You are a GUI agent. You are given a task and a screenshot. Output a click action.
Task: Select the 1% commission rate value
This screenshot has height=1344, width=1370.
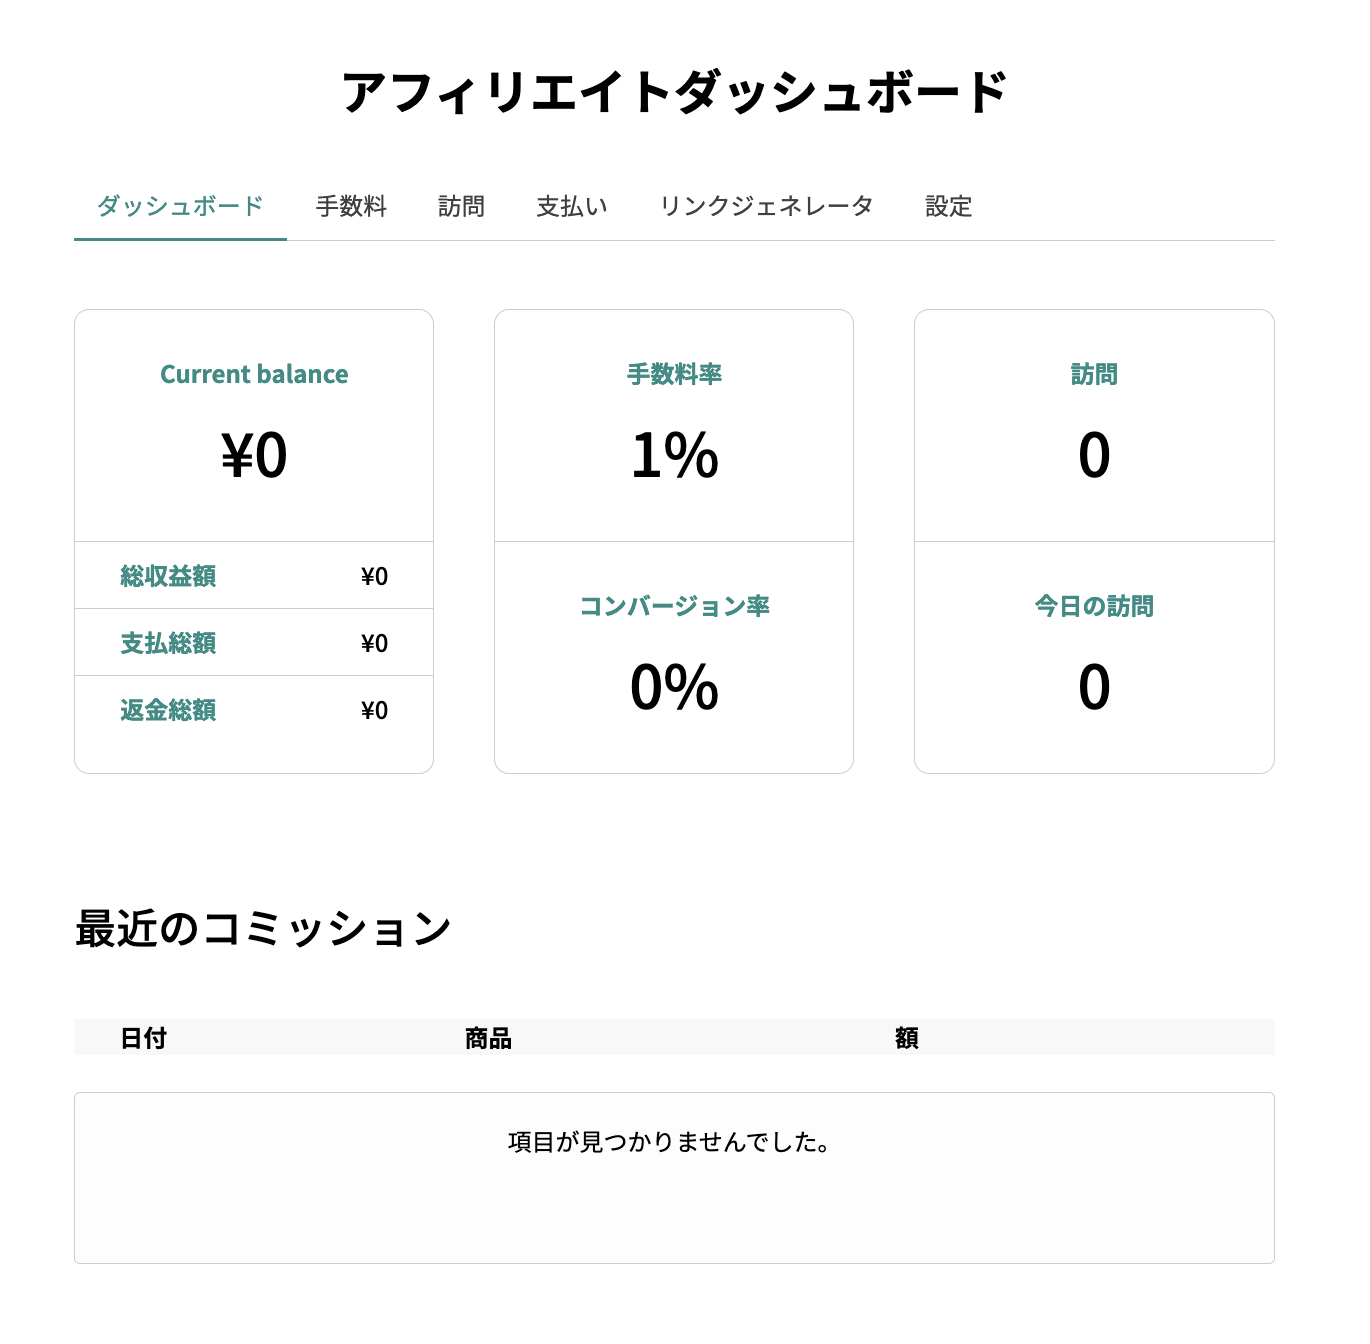[674, 456]
